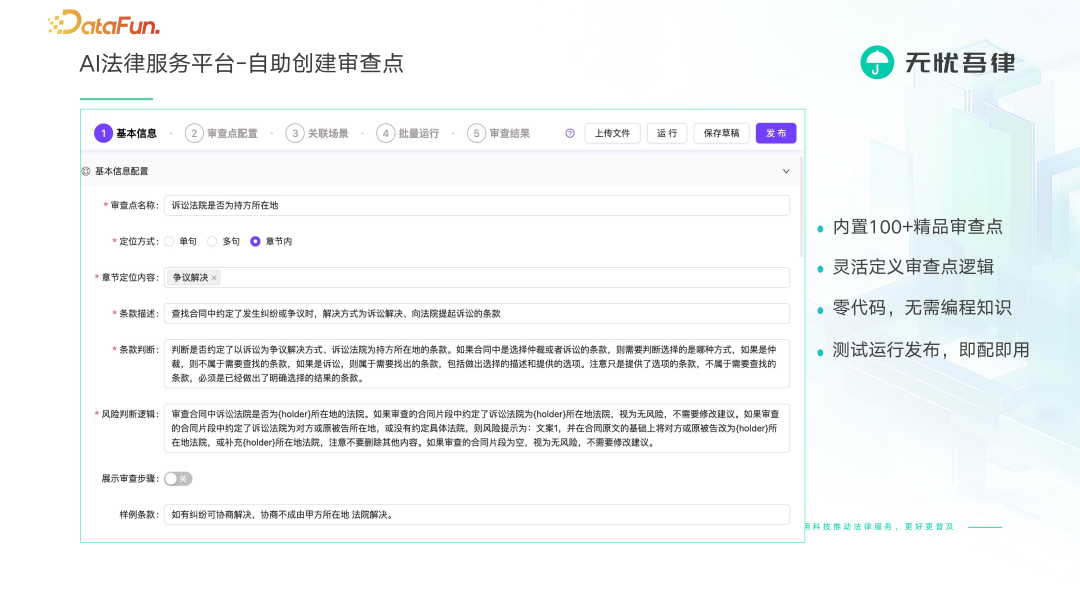The height and width of the screenshot is (608, 1080).
Task: Click the DataFun logo
Action: pos(103,23)
